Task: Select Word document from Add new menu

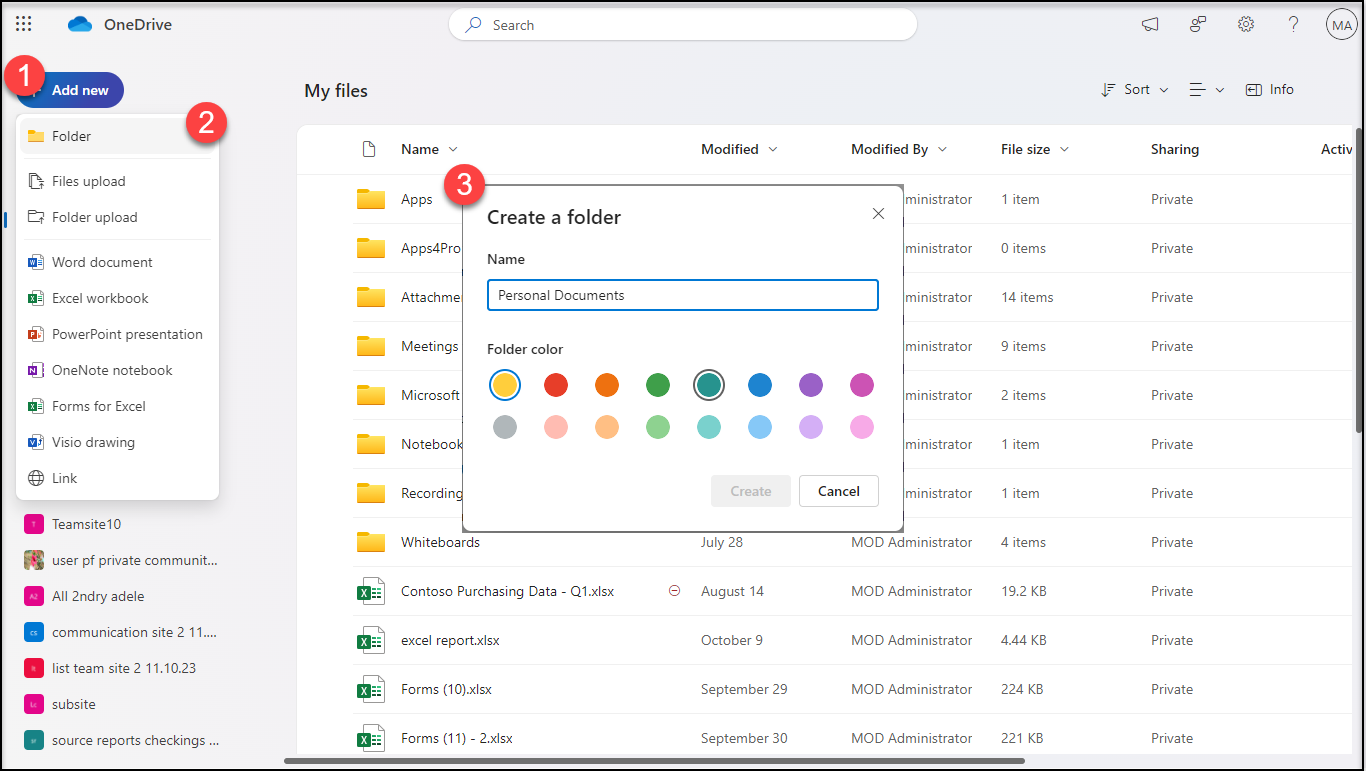Action: tap(102, 262)
